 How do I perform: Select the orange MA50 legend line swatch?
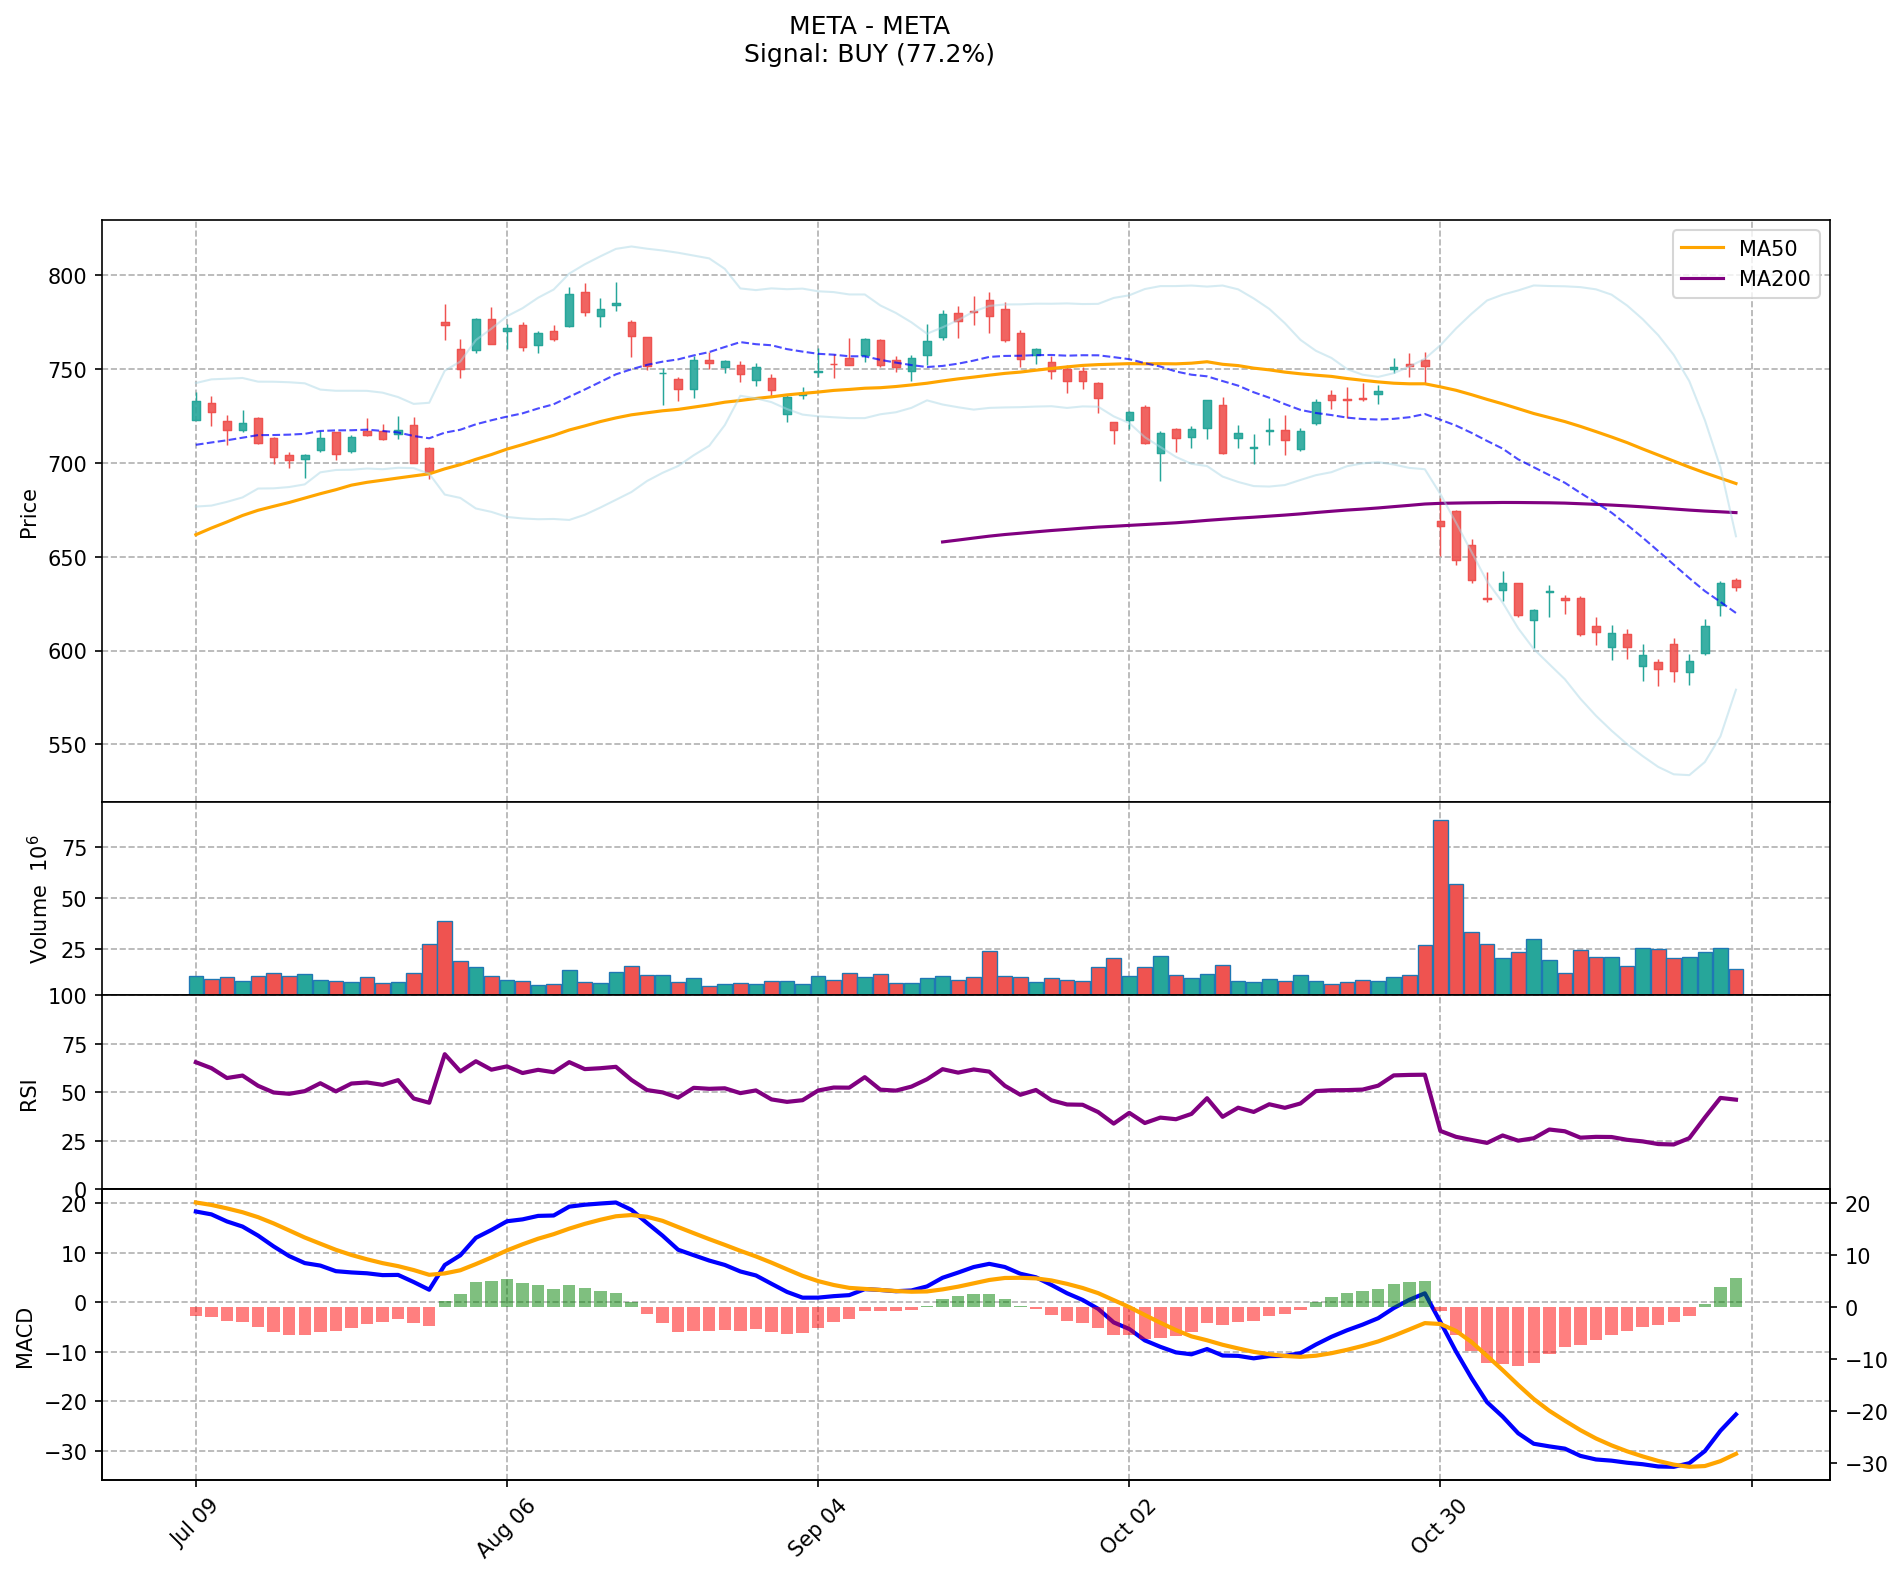[x=1703, y=249]
